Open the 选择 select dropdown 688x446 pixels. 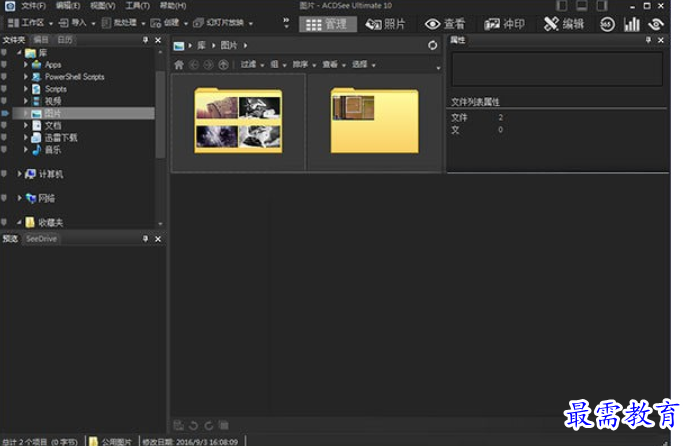tap(364, 65)
